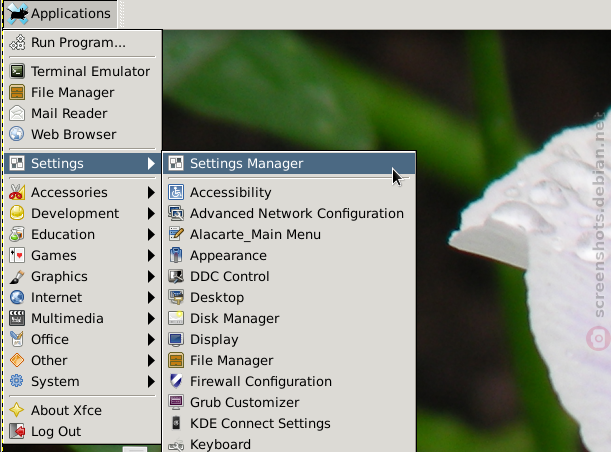The height and width of the screenshot is (452, 611).
Task: Click the "Advanced Network Configuration" label
Action: [297, 213]
